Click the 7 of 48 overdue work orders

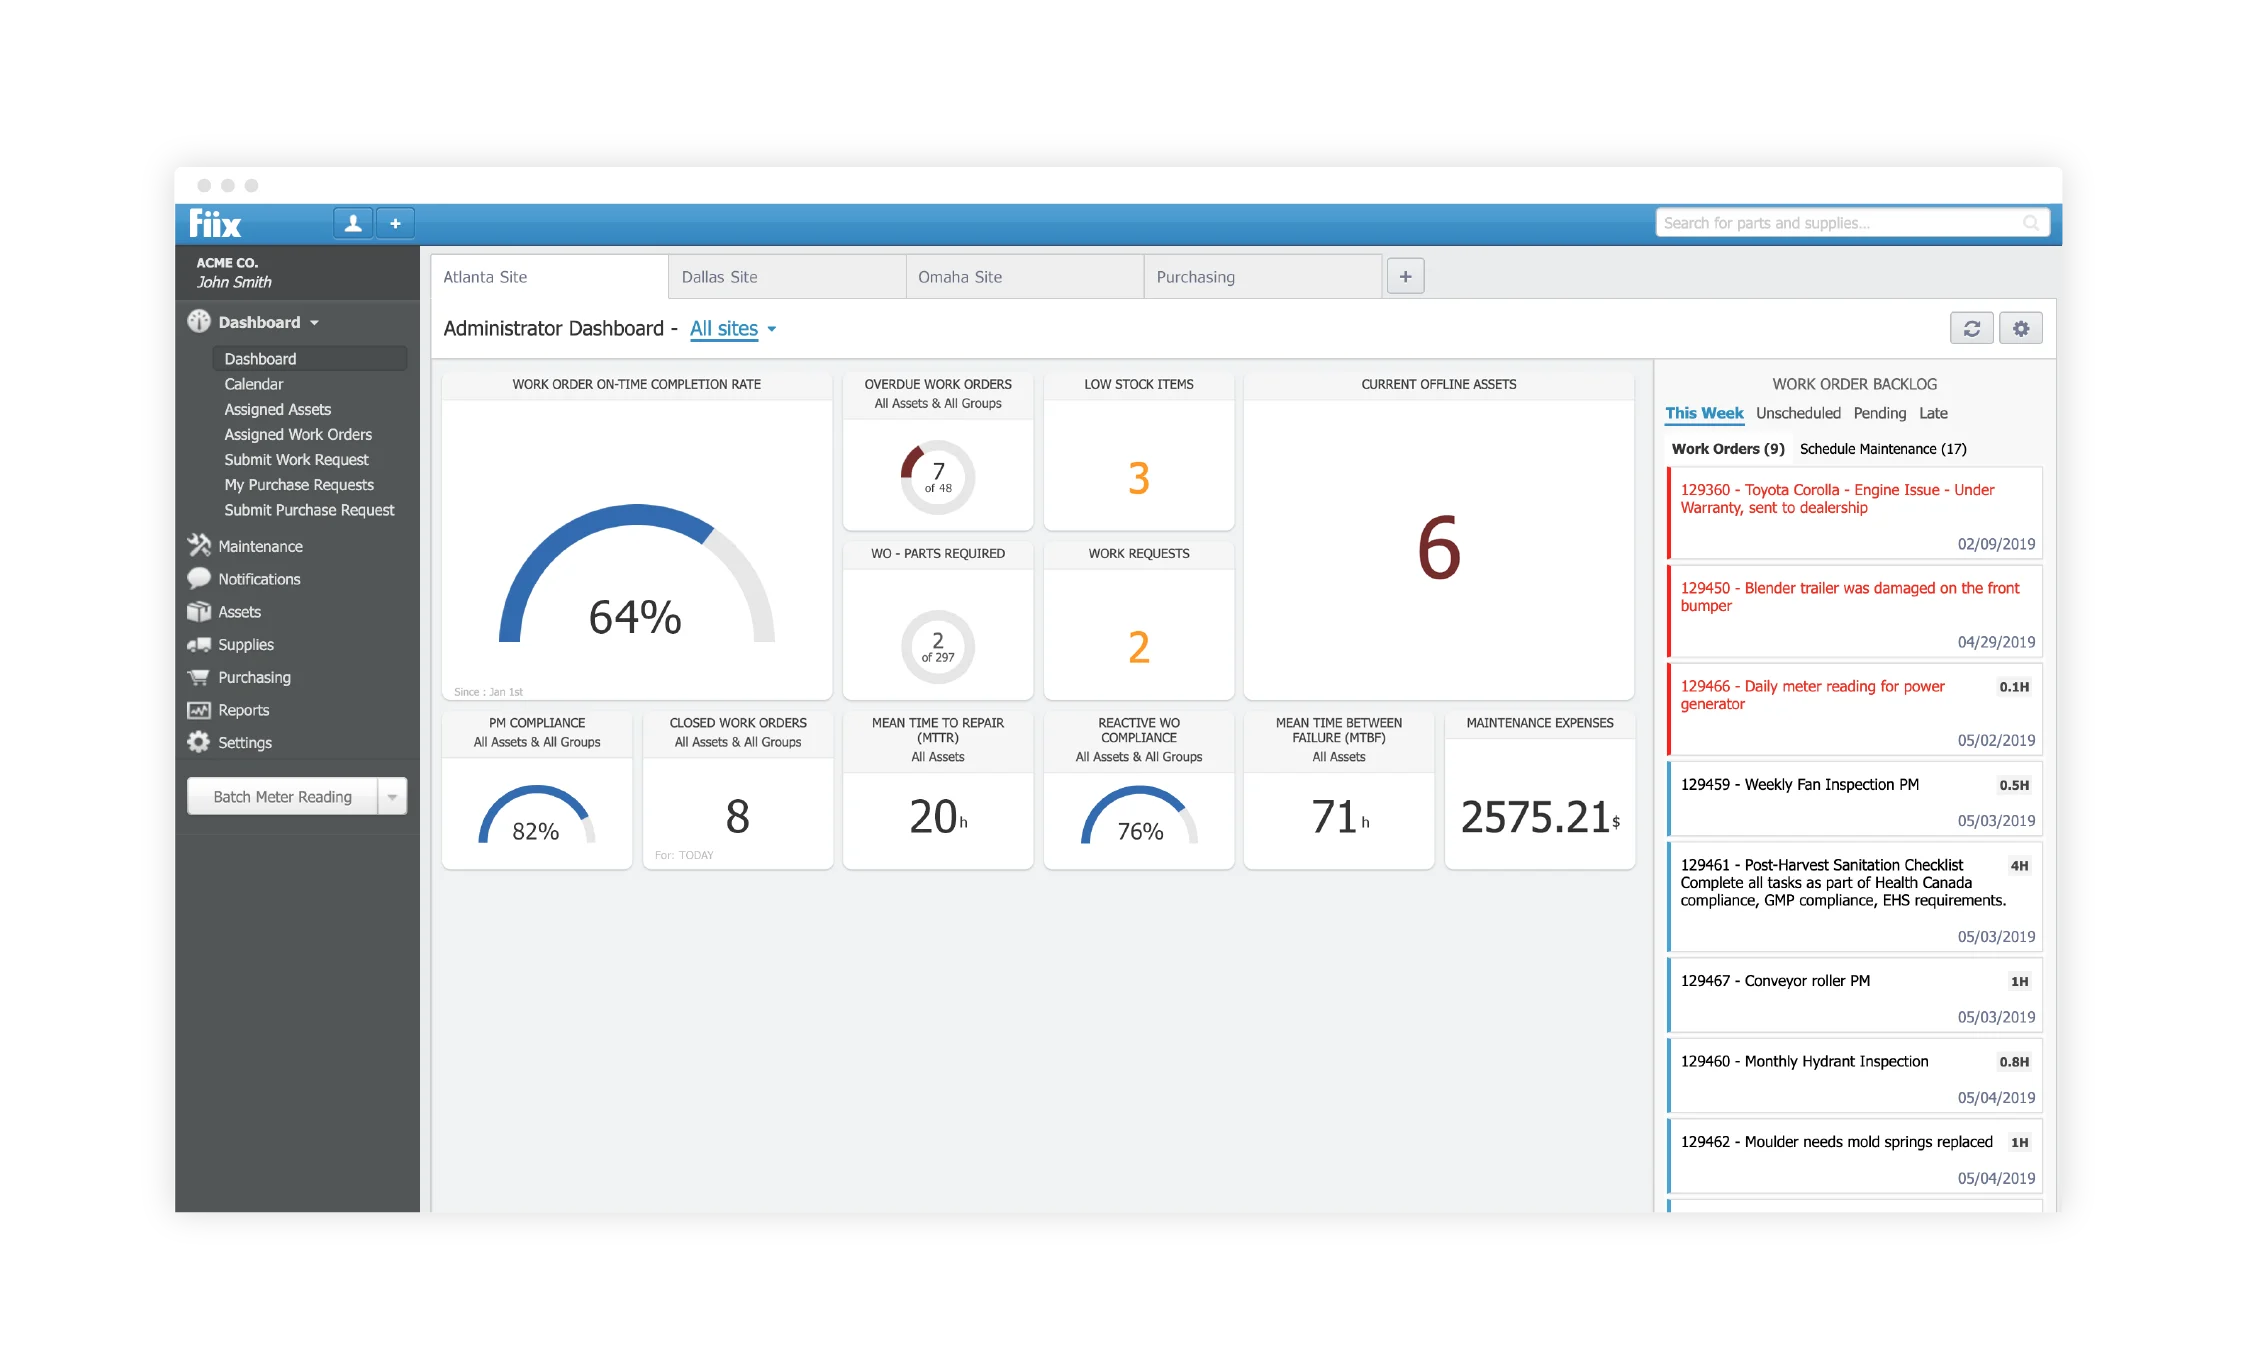[x=938, y=477]
